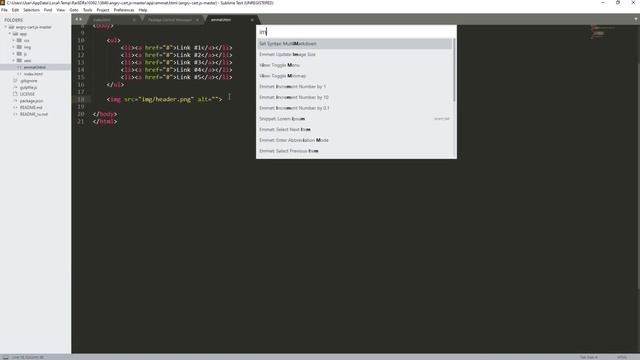This screenshot has height=360, width=640.
Task: Collapse the app folder arrow
Action: pos(10,34)
